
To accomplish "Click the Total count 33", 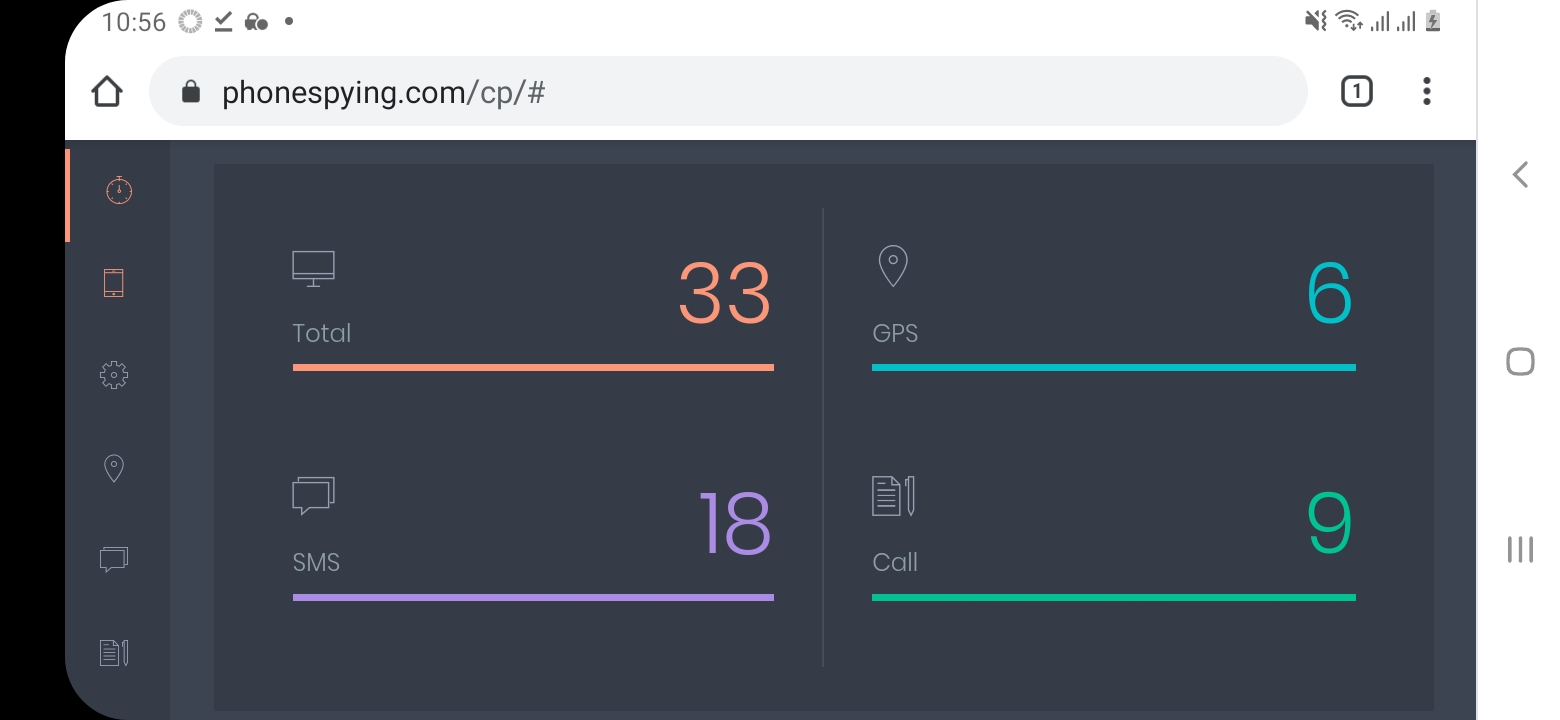I will [725, 294].
